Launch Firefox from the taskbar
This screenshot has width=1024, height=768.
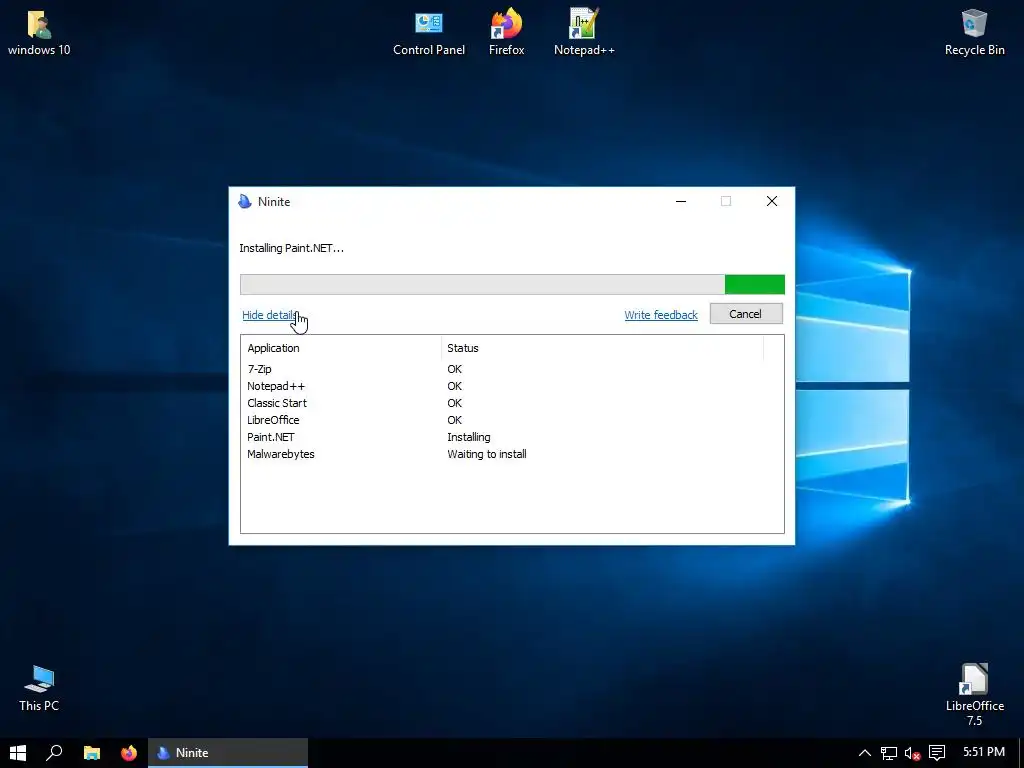129,753
